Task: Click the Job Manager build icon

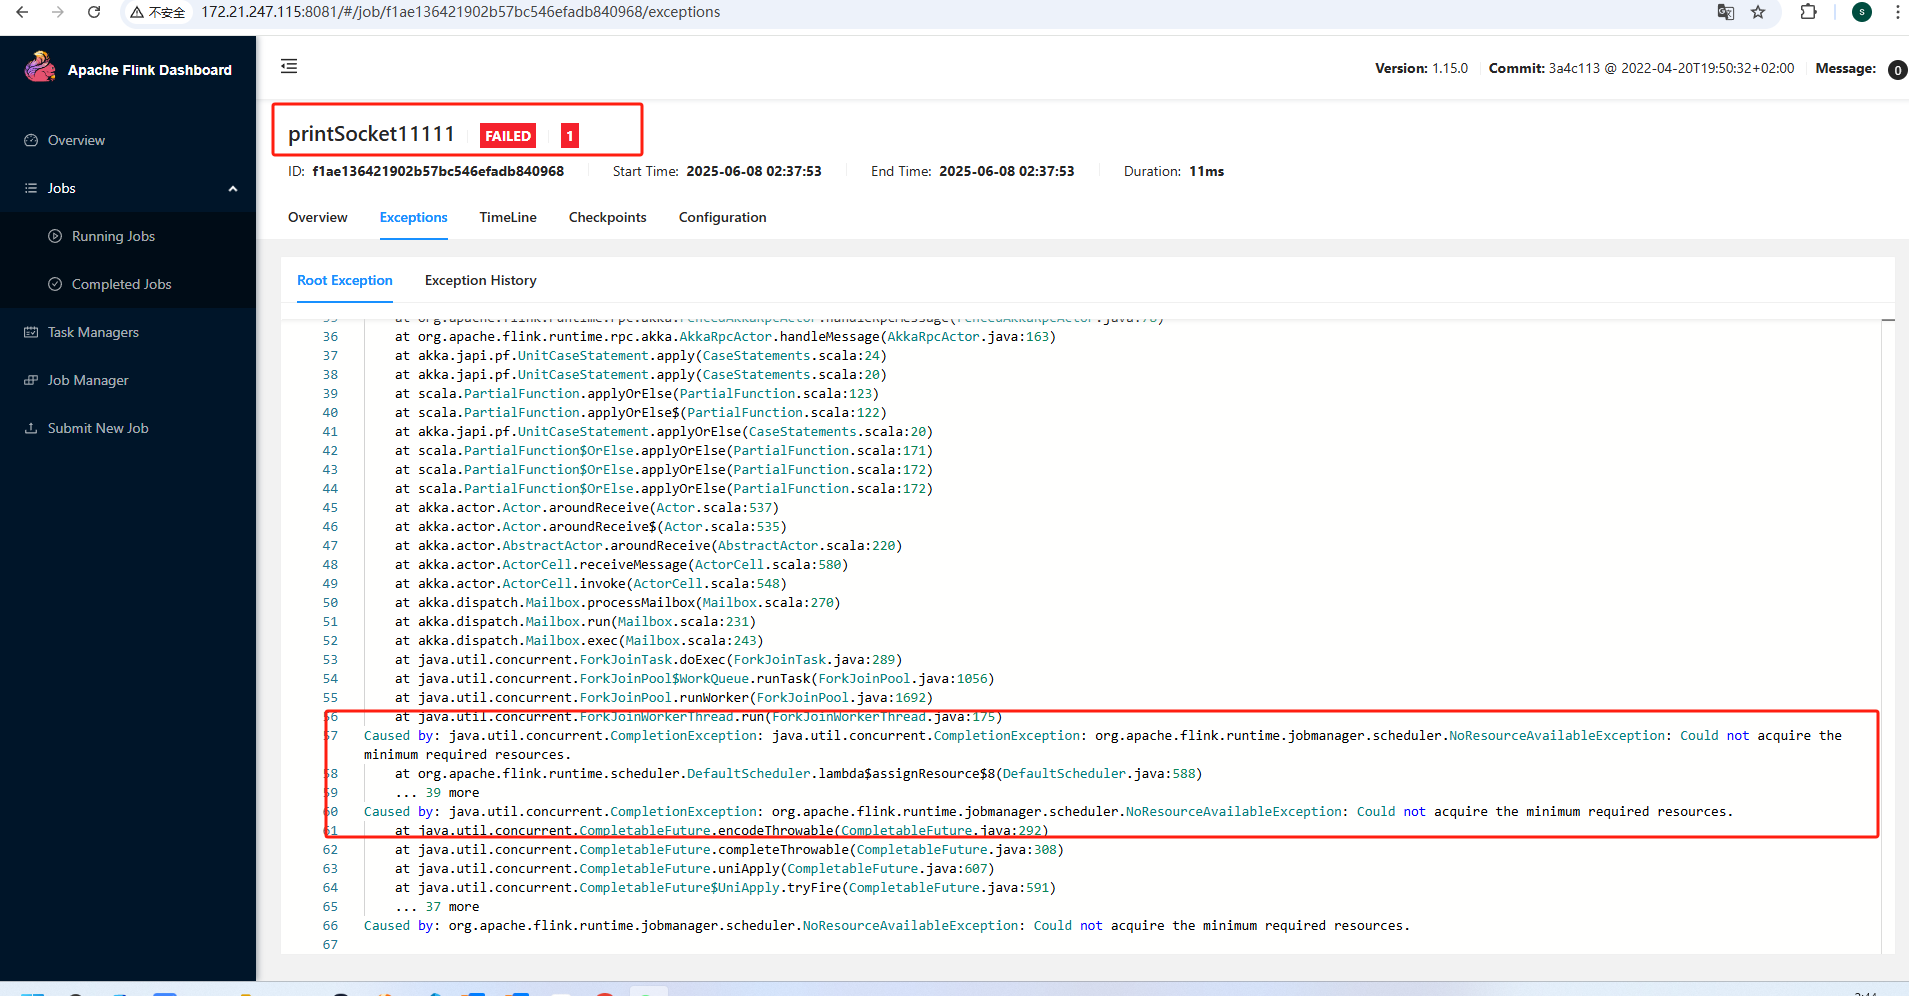Action: [x=31, y=380]
